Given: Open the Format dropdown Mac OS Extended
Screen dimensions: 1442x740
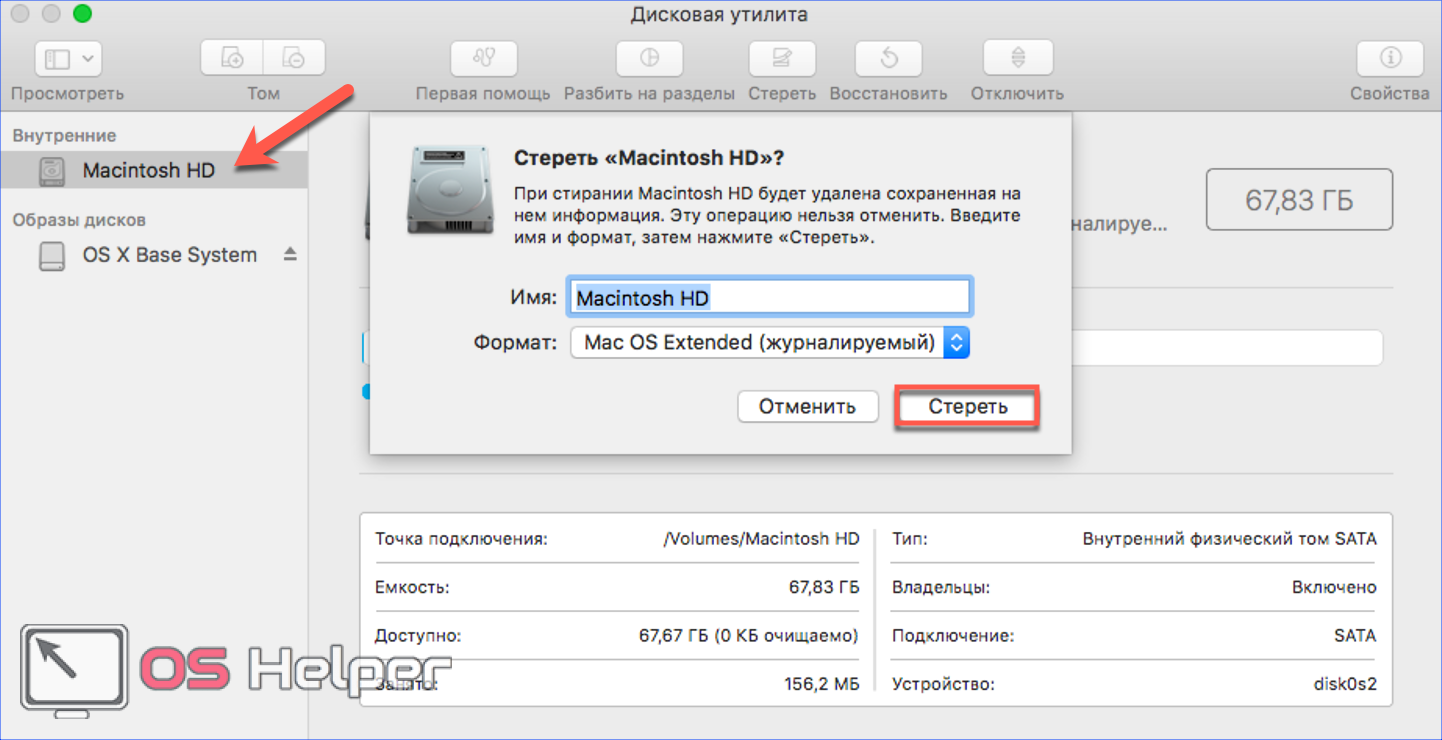Looking at the screenshot, I should coord(770,343).
